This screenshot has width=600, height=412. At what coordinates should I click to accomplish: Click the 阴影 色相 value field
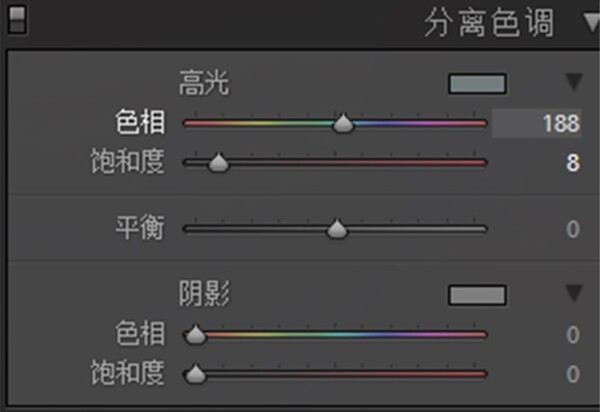click(x=572, y=335)
